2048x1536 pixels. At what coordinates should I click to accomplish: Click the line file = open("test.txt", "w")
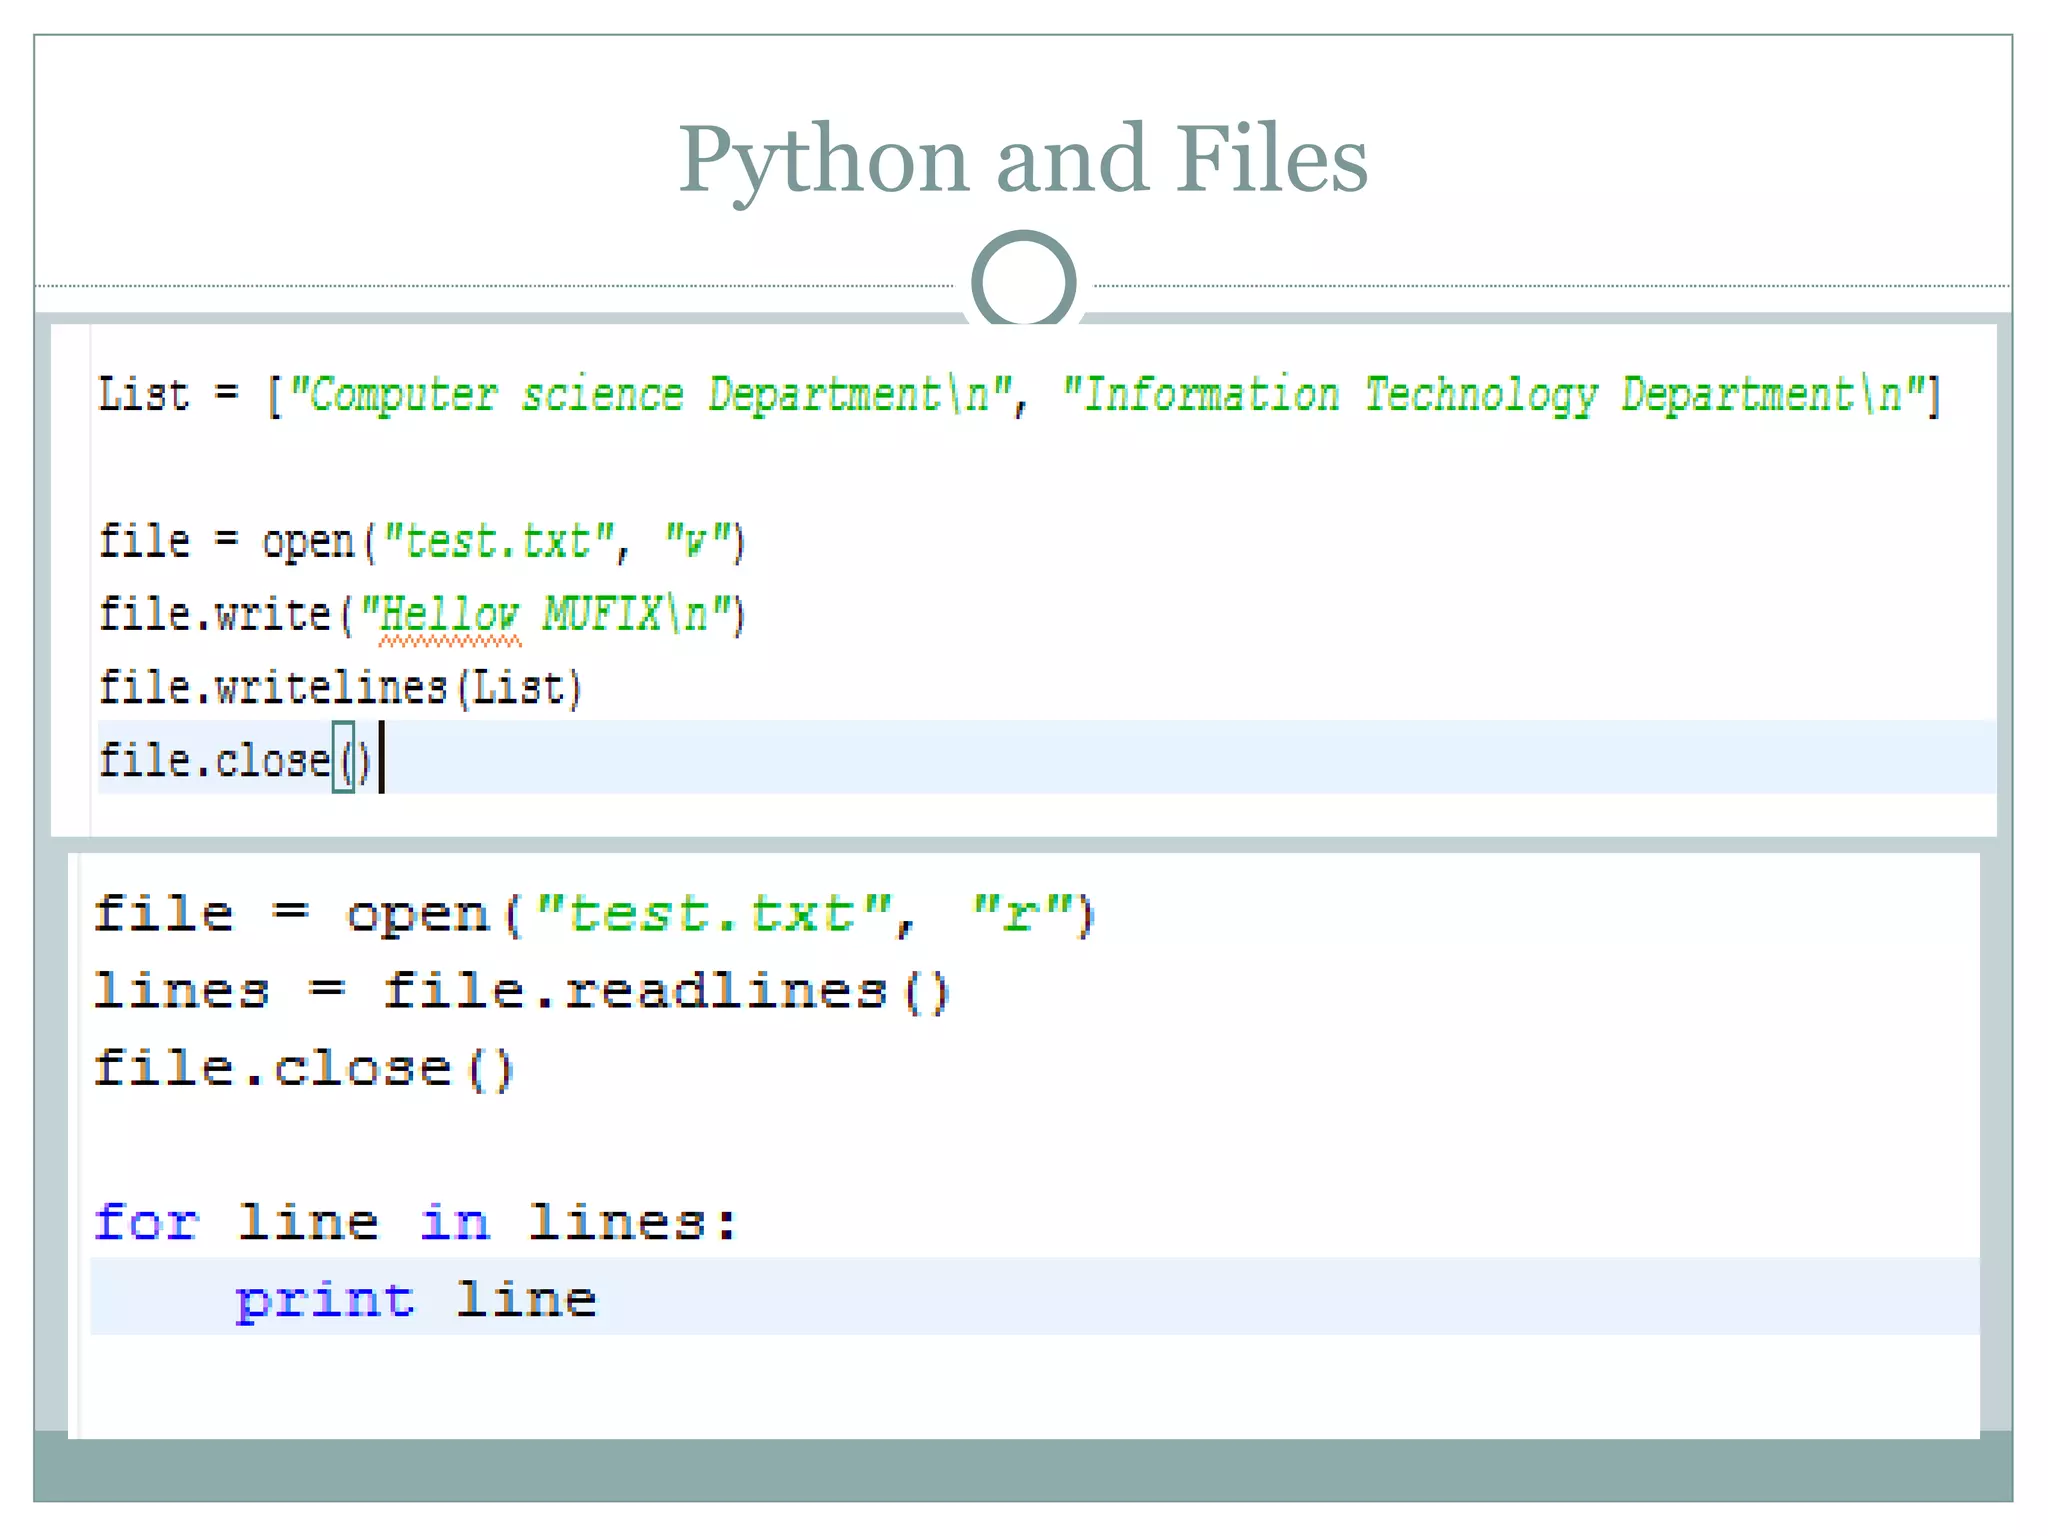pyautogui.click(x=422, y=542)
